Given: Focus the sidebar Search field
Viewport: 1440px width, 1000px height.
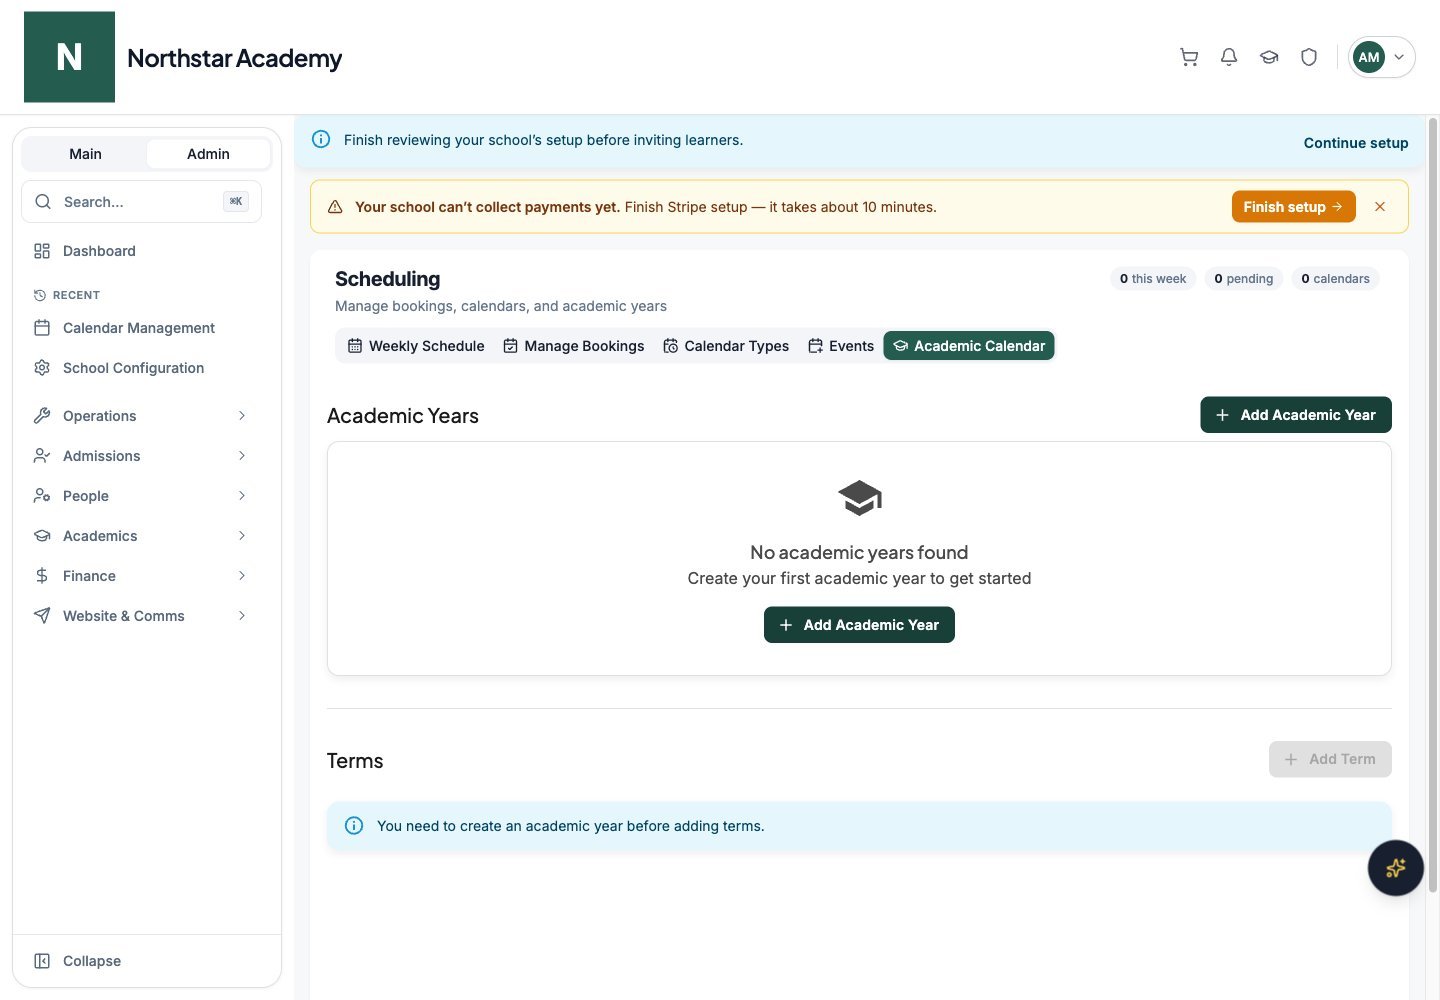Looking at the screenshot, I should pyautogui.click(x=141, y=202).
